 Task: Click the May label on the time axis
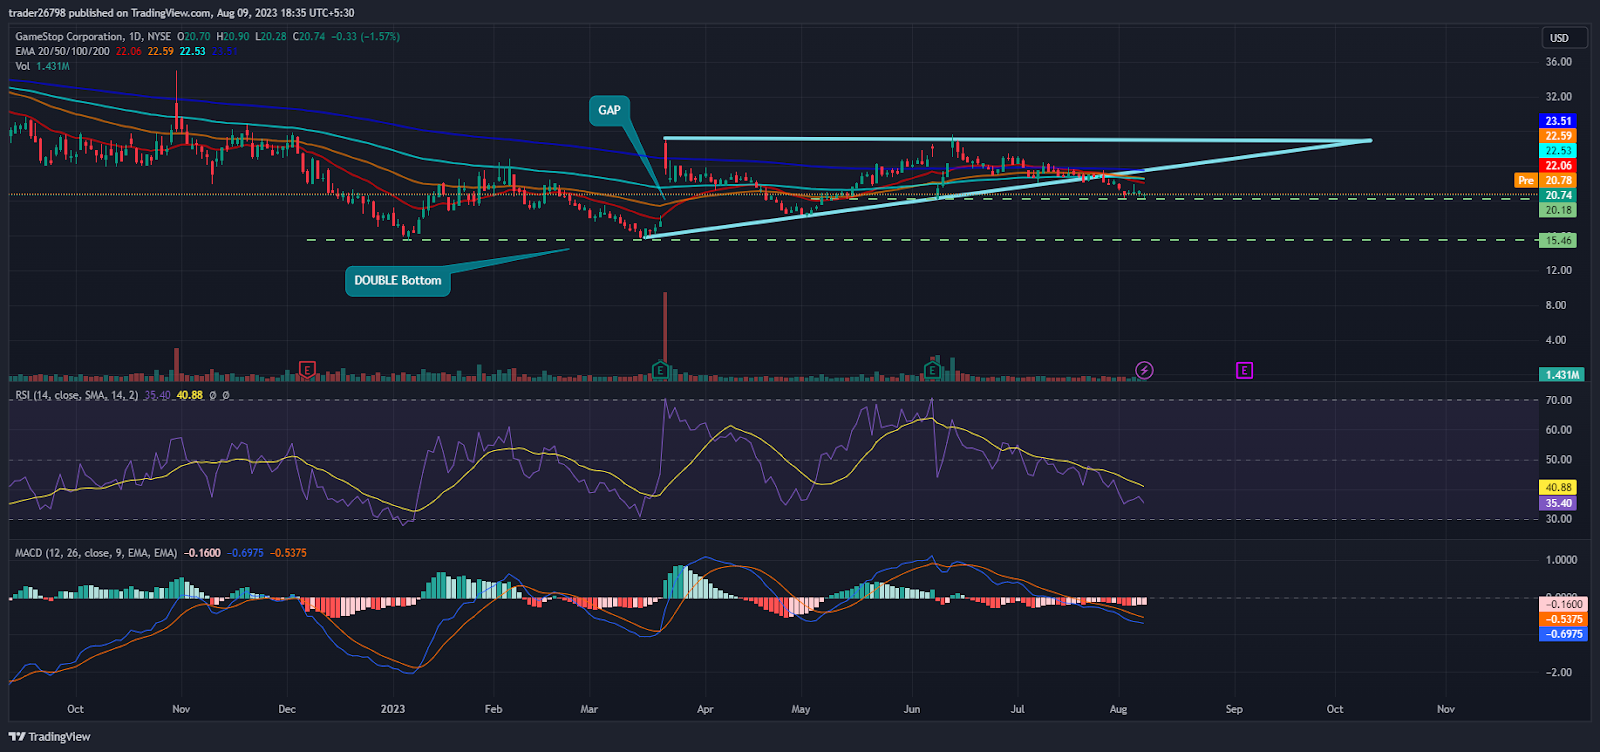(x=801, y=709)
